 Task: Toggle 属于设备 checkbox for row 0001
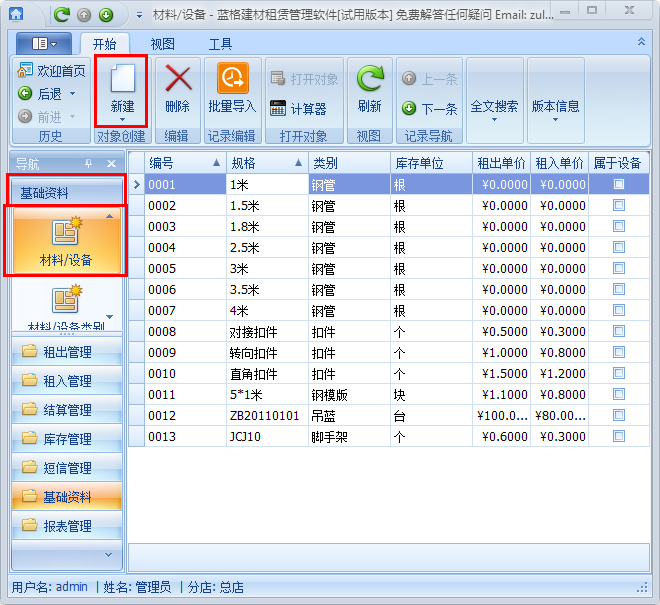click(x=619, y=184)
